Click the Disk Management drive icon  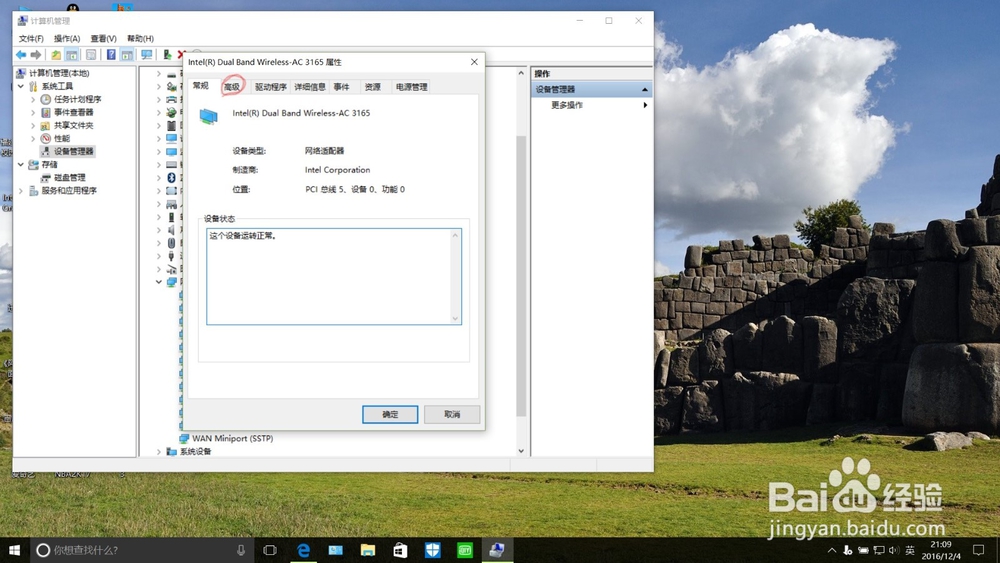tap(46, 177)
